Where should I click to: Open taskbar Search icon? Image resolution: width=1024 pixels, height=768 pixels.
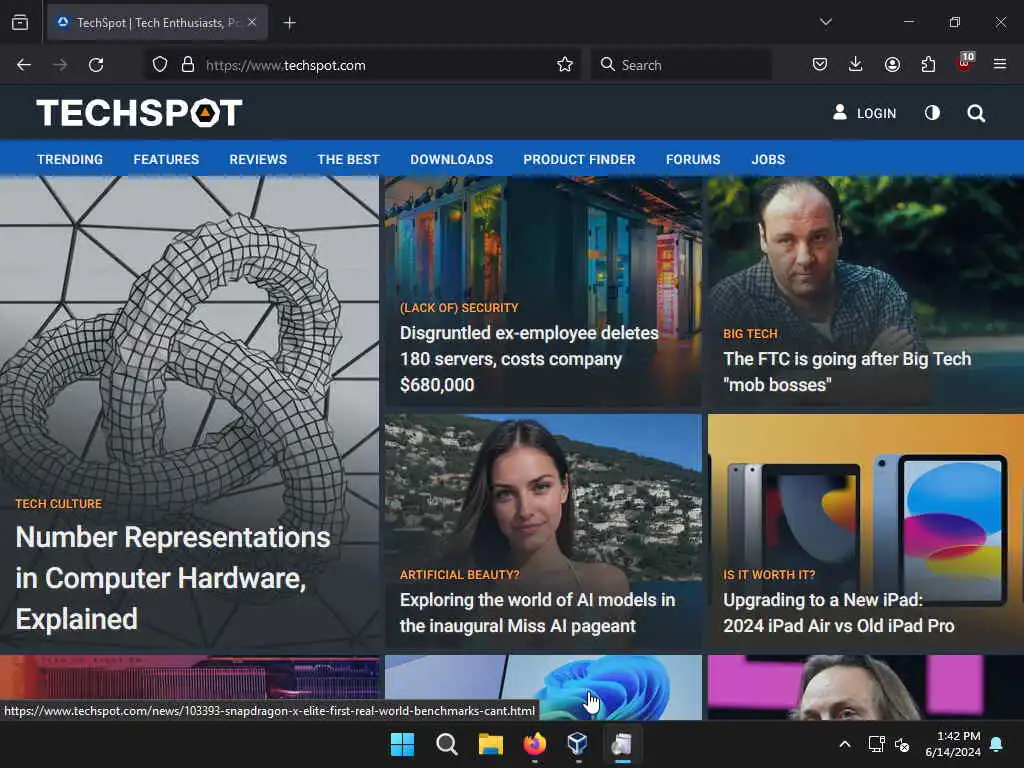tap(447, 744)
